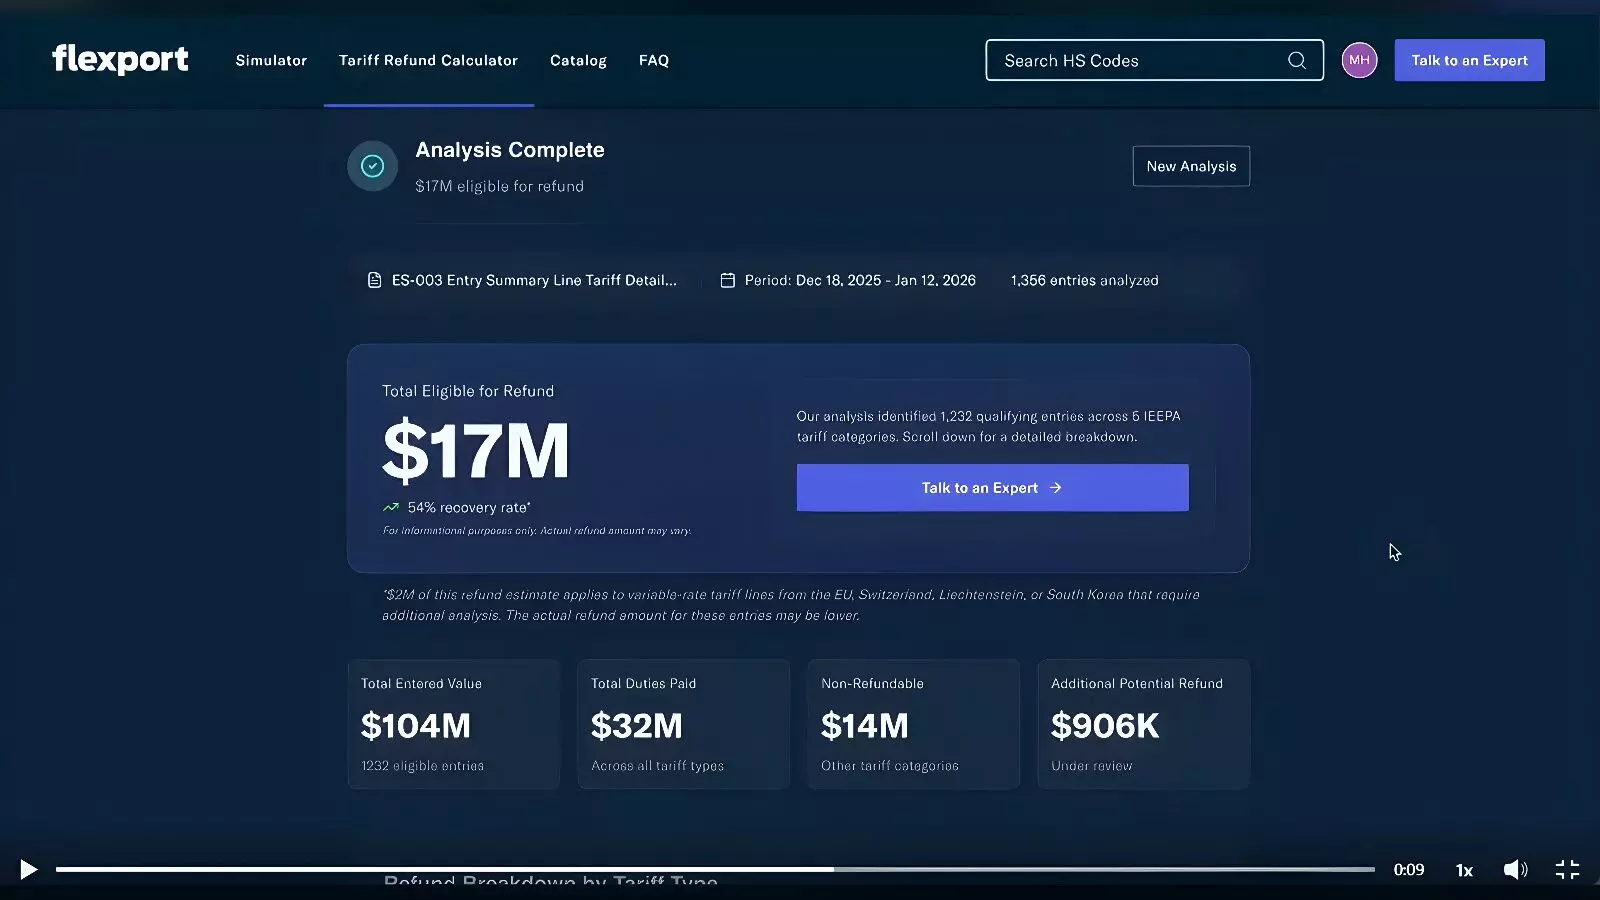Click Talk to an Expert in refund card

coord(992,488)
